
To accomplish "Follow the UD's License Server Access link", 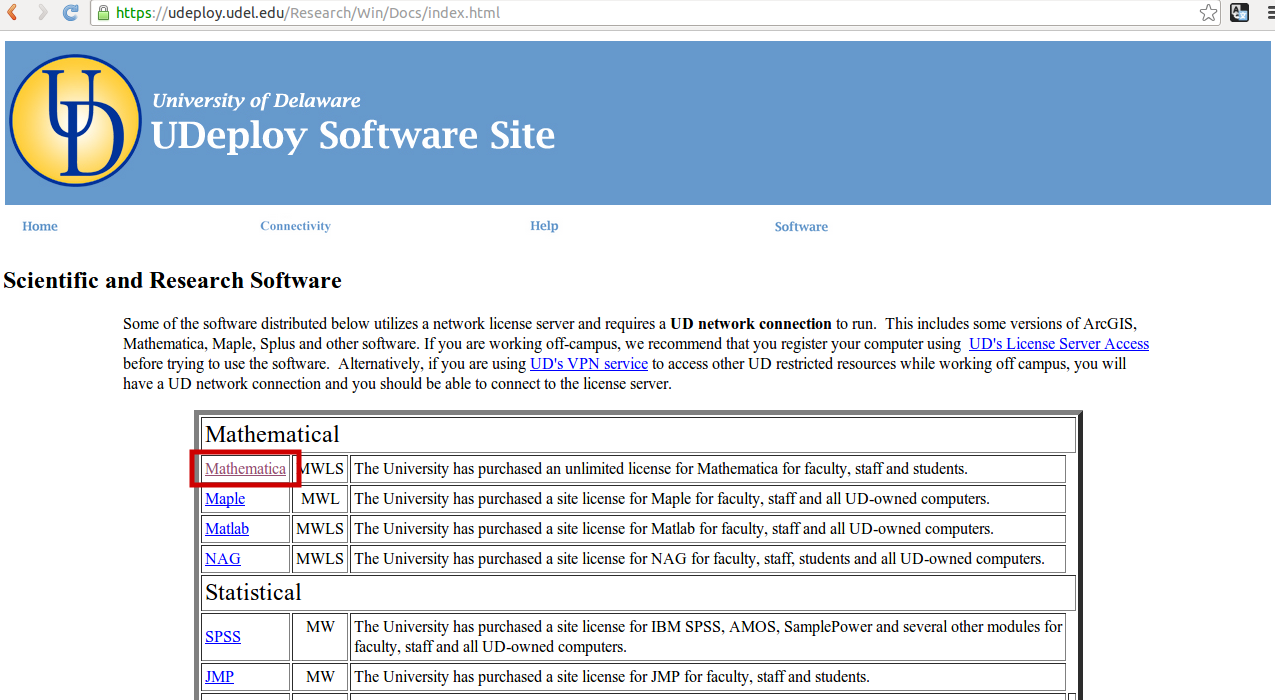I will coord(1059,344).
